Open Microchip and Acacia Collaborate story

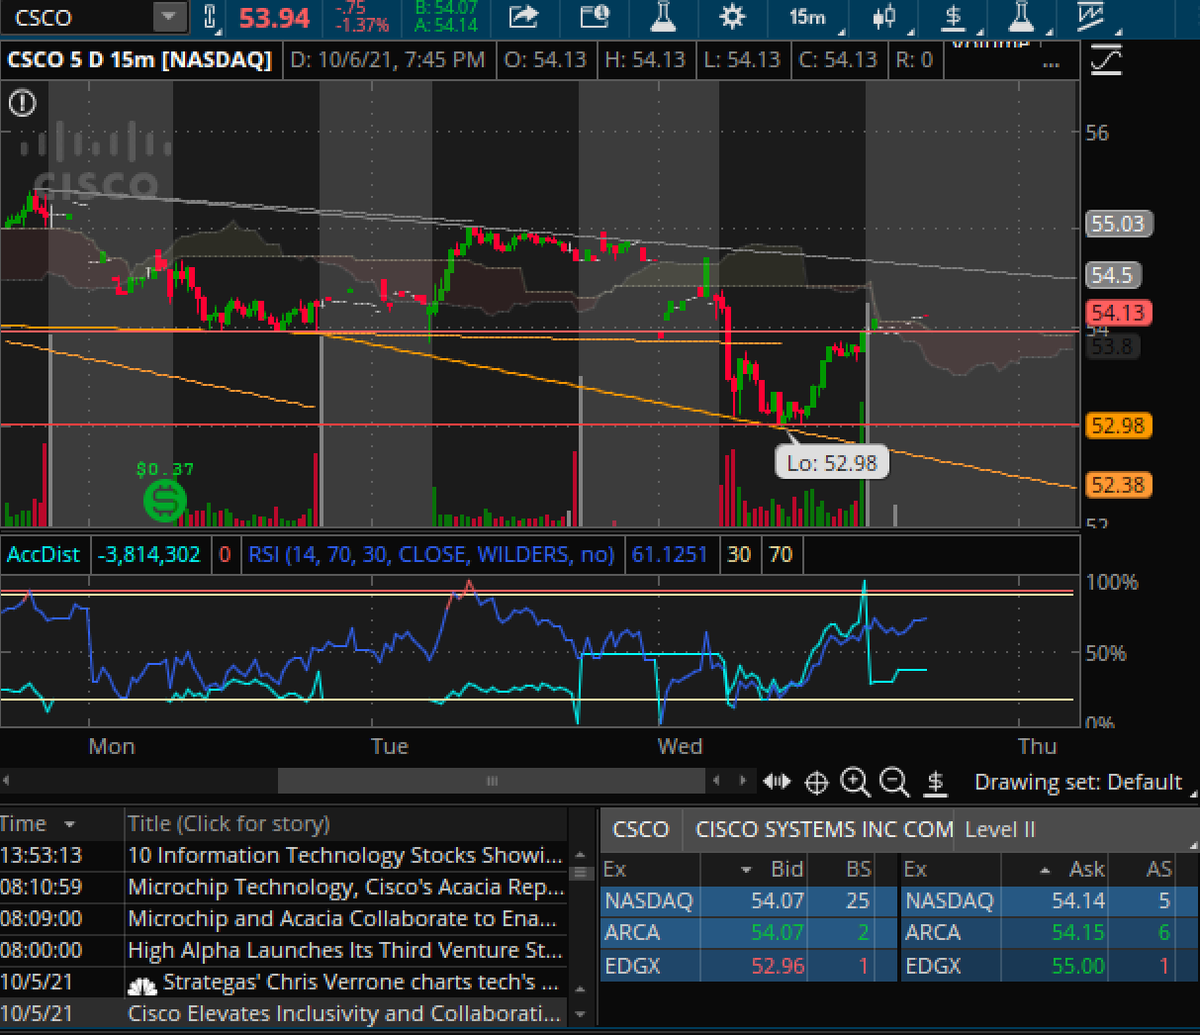346,918
